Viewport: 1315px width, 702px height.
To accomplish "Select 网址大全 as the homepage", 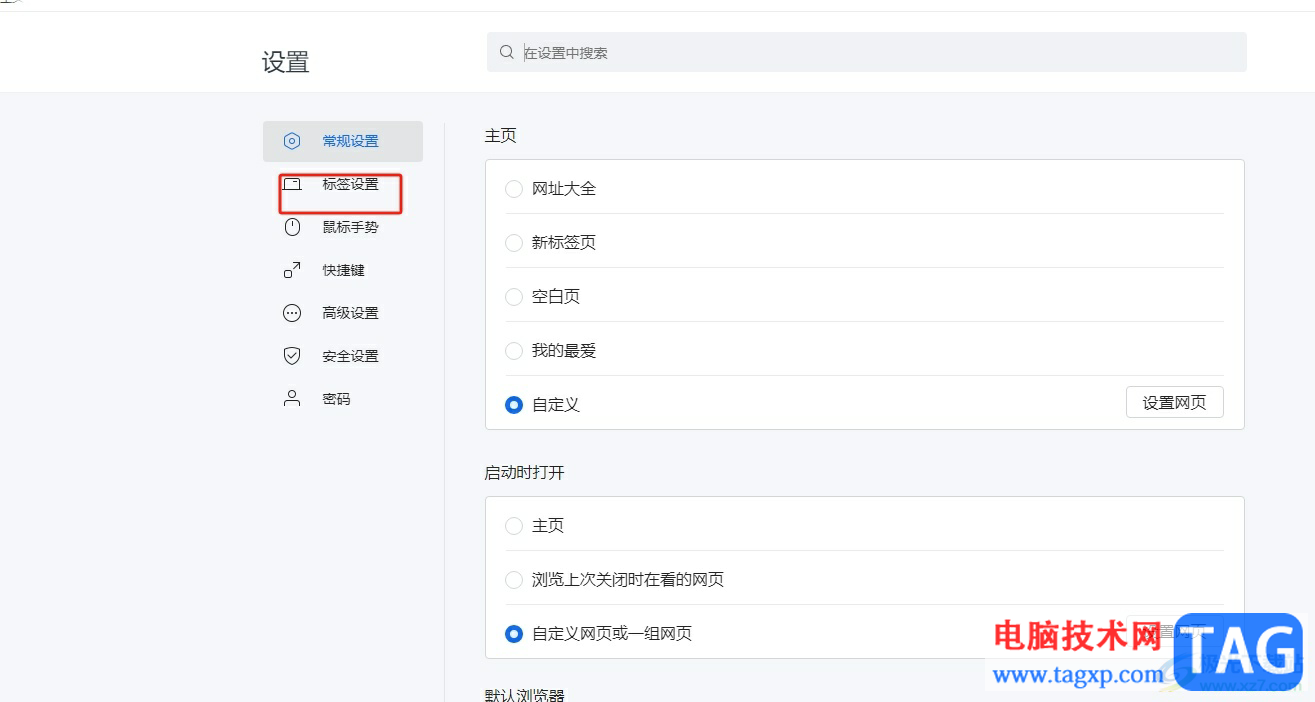I will coord(513,188).
